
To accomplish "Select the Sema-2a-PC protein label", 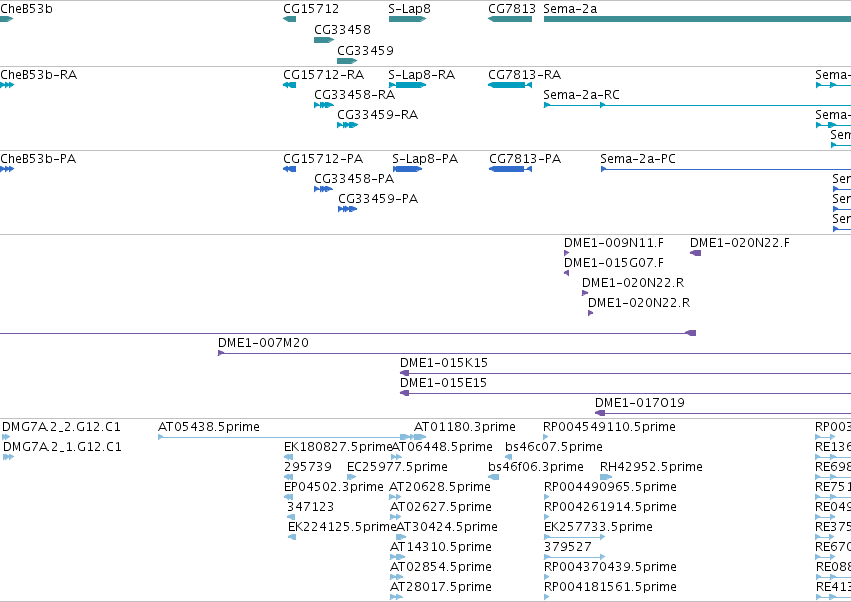I will pyautogui.click(x=638, y=159).
